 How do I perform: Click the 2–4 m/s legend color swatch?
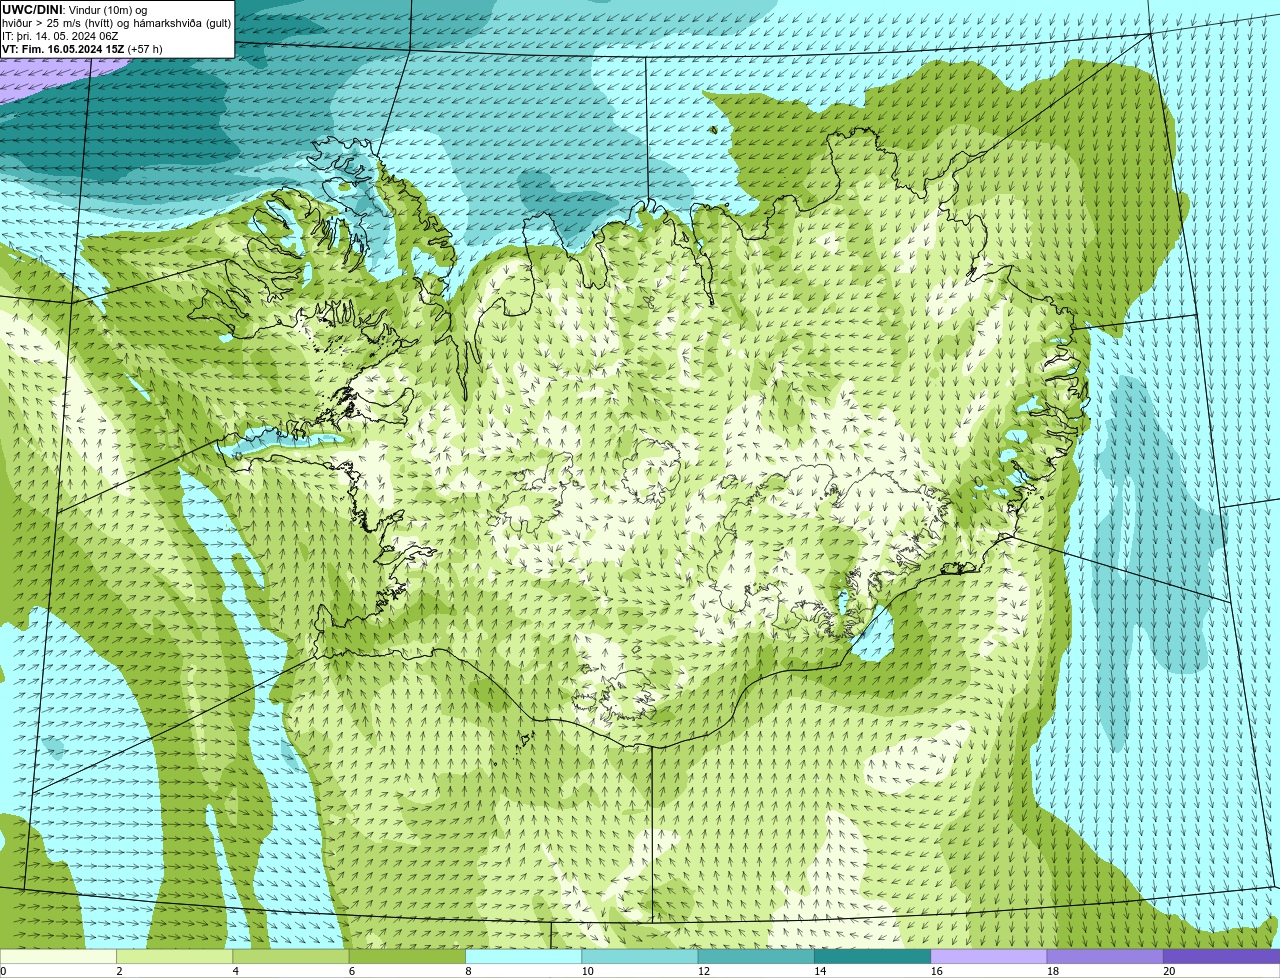(x=174, y=956)
